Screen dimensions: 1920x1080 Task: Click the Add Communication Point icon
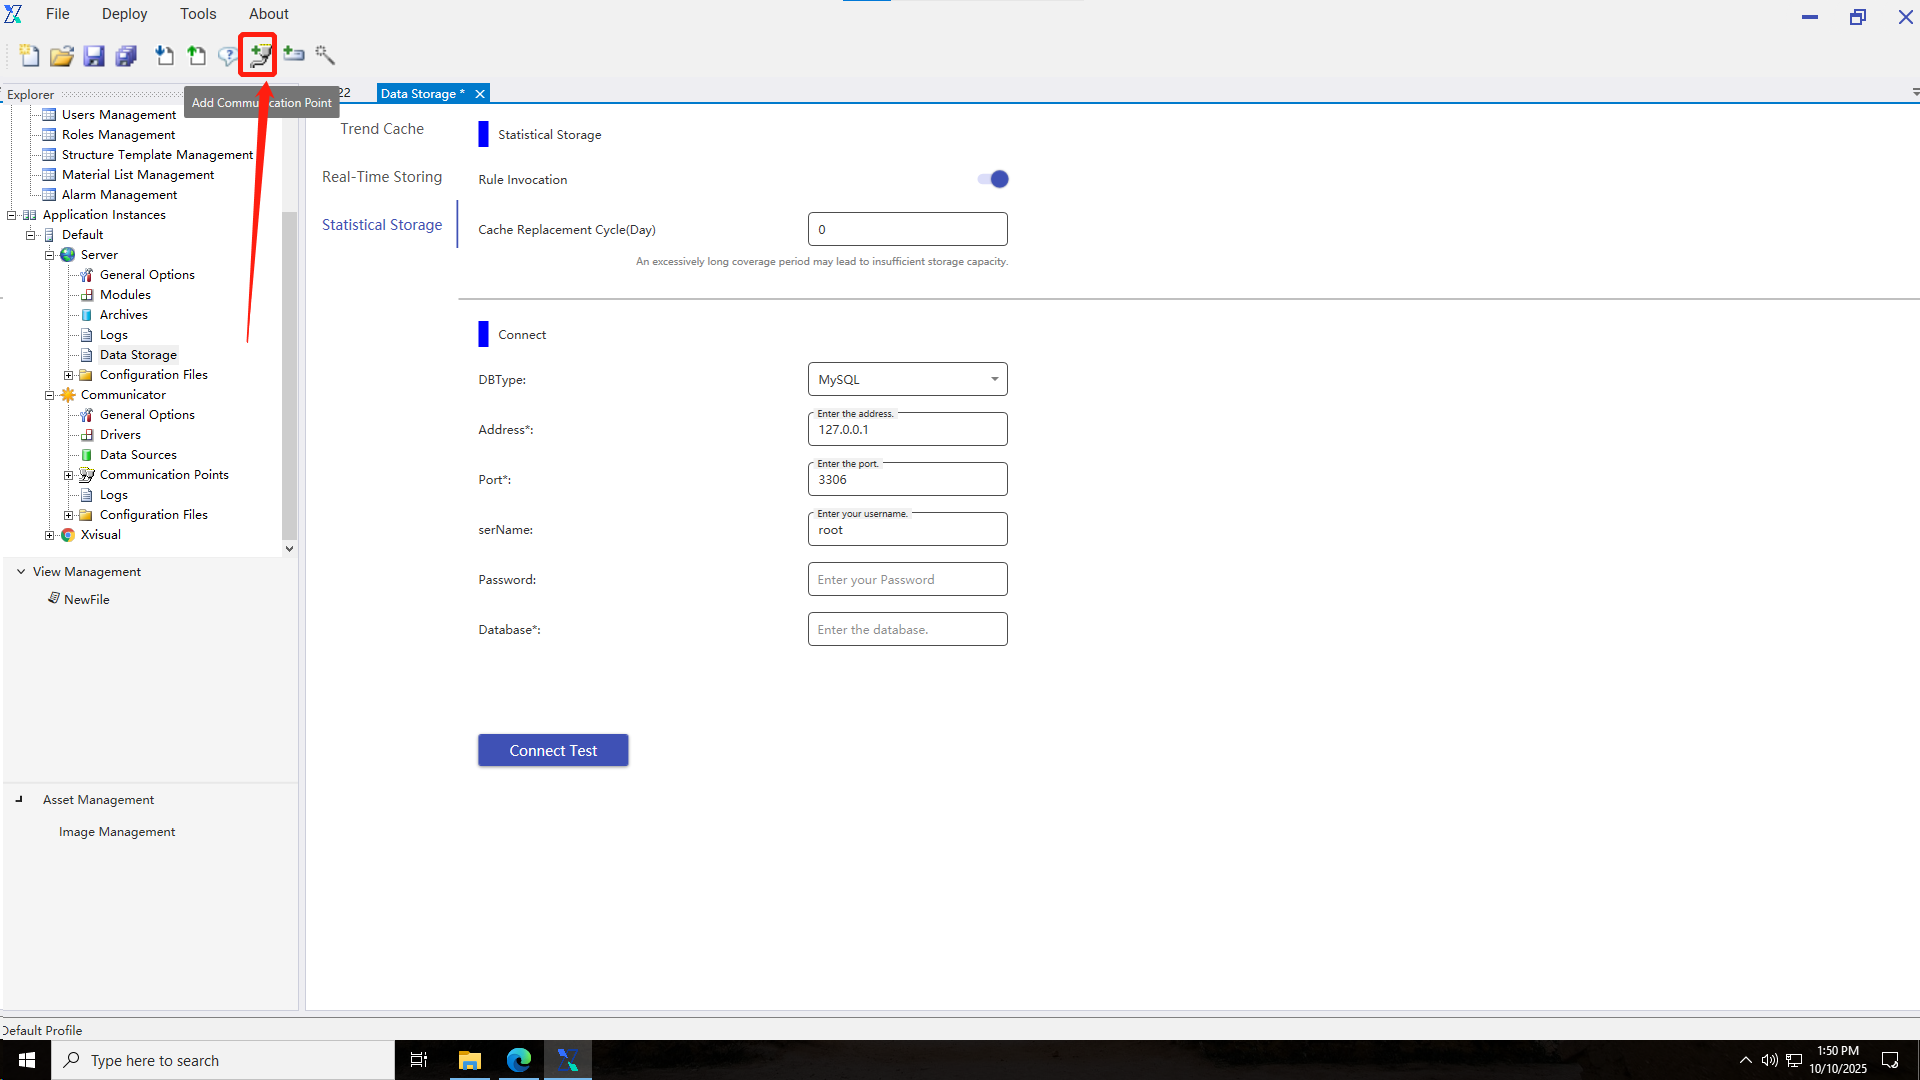[x=260, y=55]
